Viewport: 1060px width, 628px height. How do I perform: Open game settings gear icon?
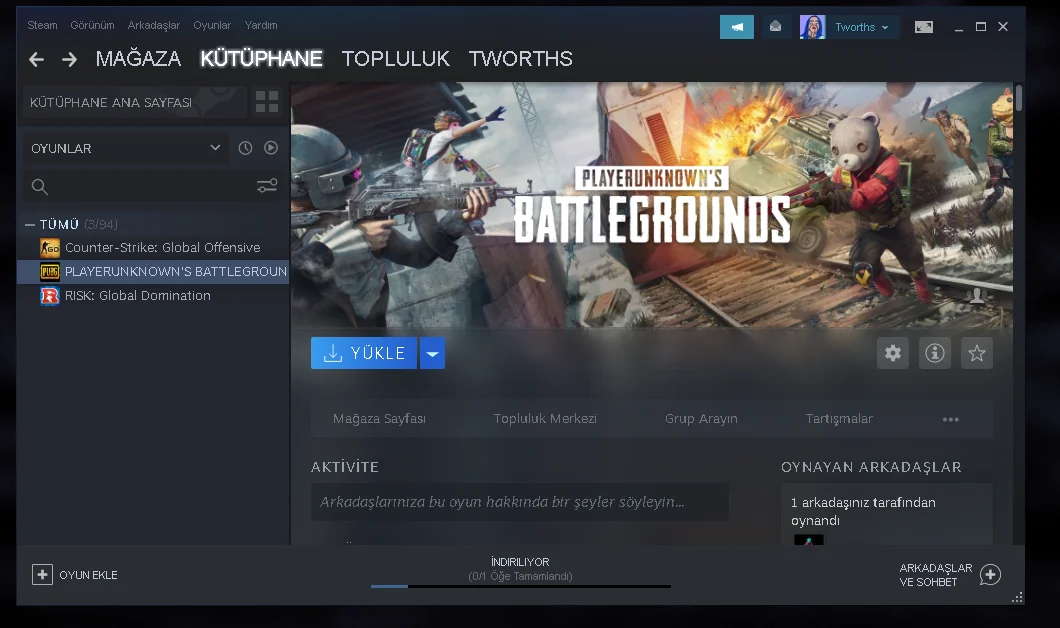(893, 353)
